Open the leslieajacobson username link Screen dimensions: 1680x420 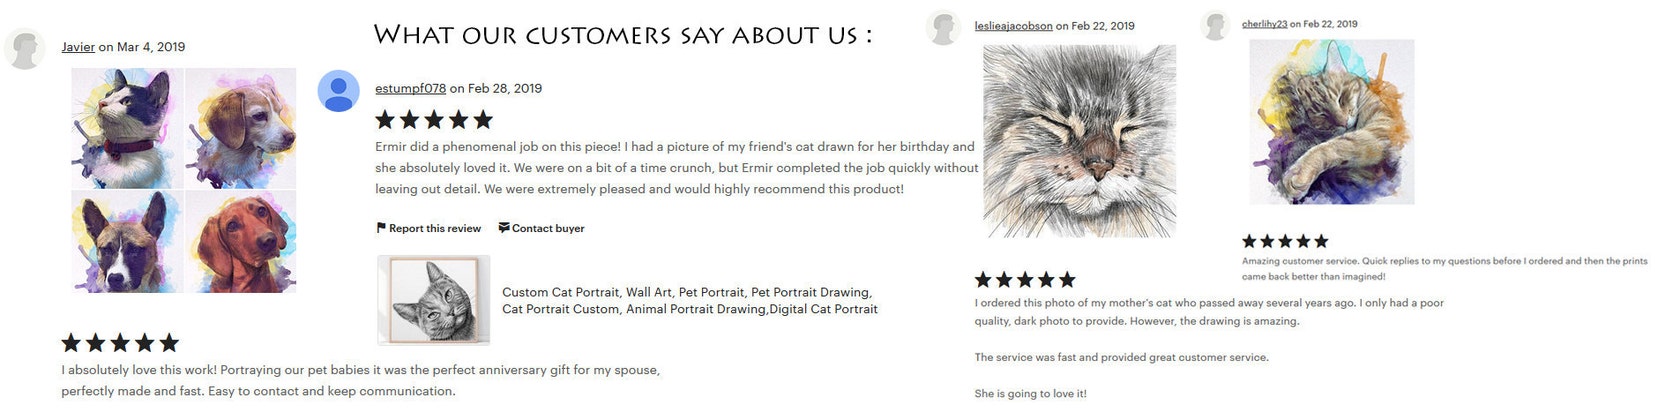coord(1013,26)
